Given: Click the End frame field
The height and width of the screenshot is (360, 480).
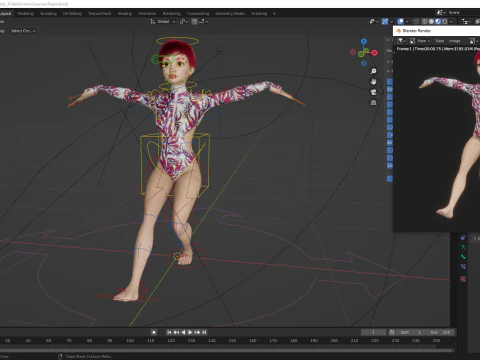Looking at the screenshot, I should 440,332.
